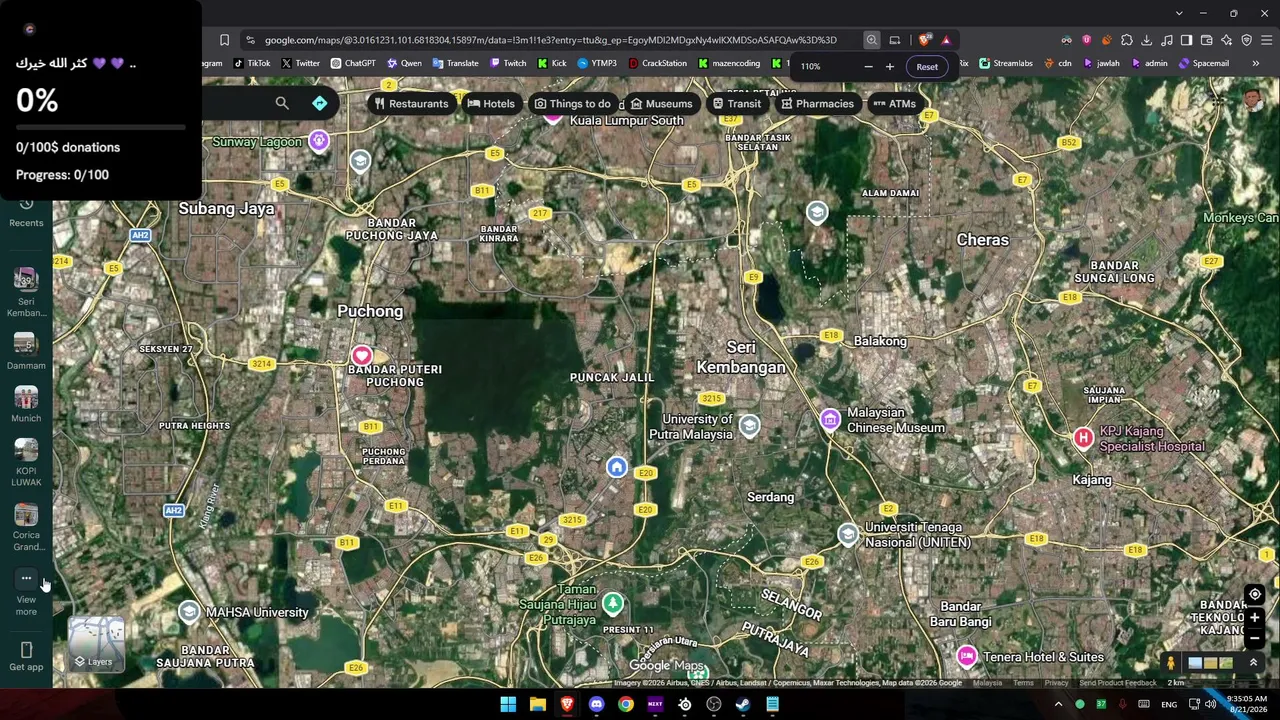Open the ChatGPT bookmark

pyautogui.click(x=353, y=63)
